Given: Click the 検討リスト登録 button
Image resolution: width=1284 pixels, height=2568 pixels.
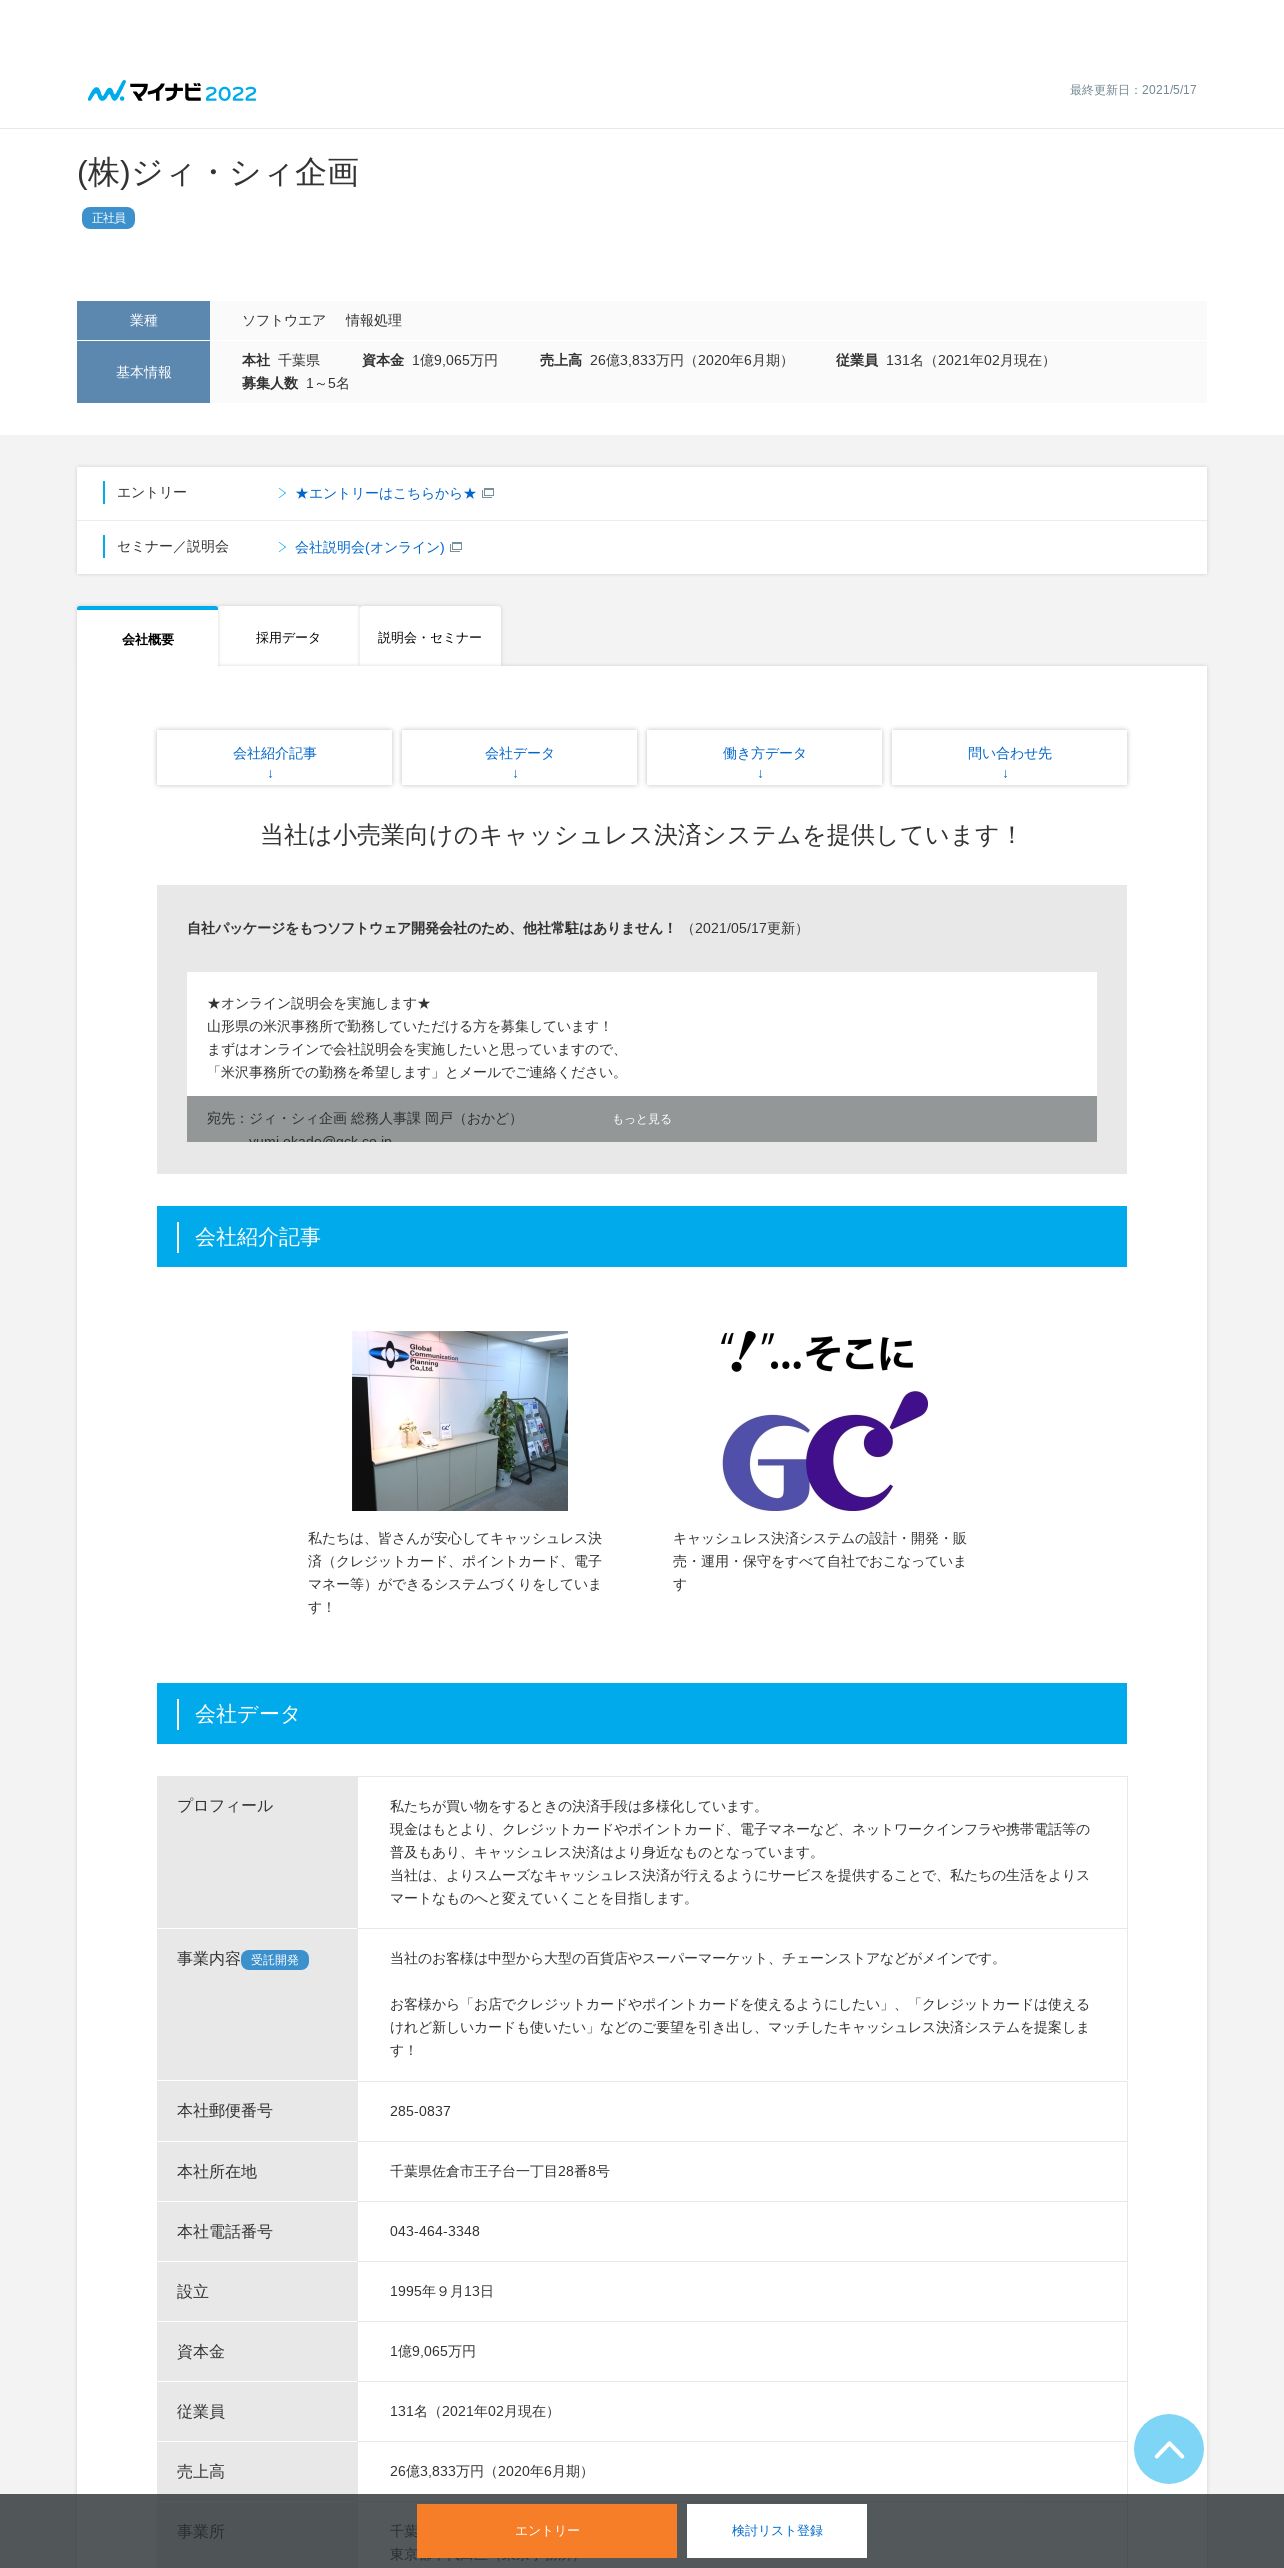Looking at the screenshot, I should (777, 2530).
